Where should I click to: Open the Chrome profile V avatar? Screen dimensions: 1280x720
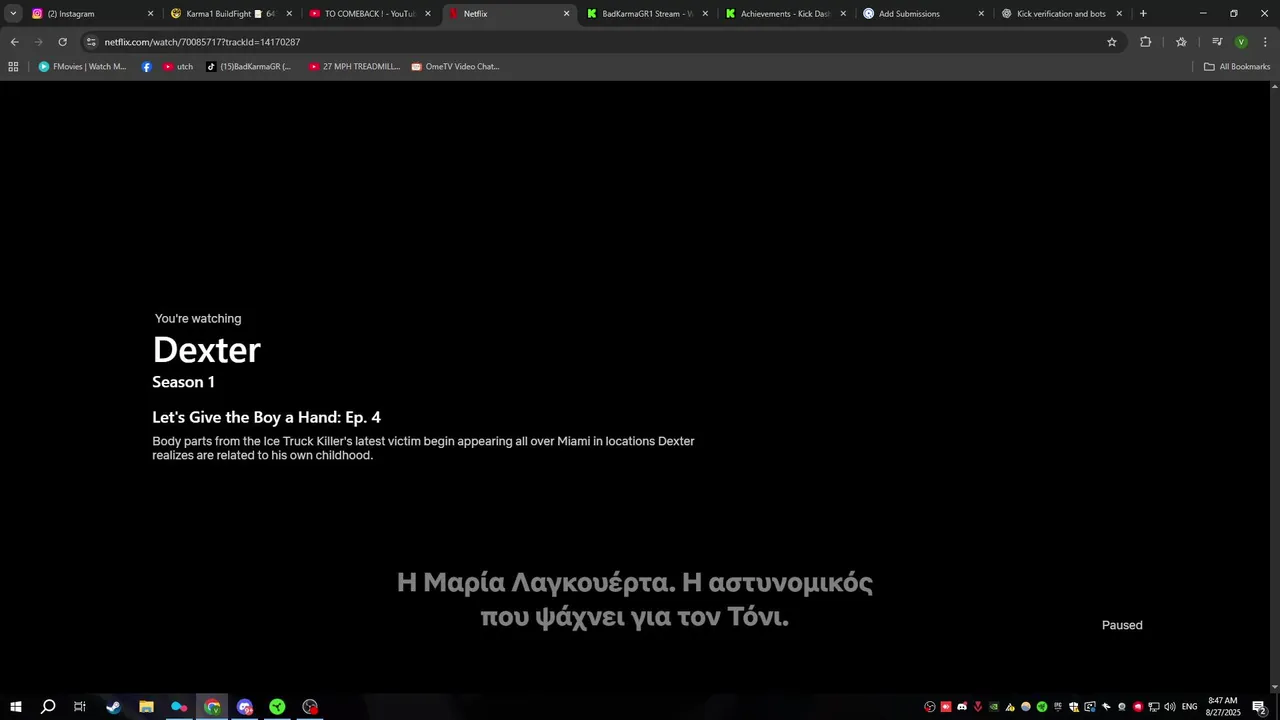click(x=1241, y=42)
